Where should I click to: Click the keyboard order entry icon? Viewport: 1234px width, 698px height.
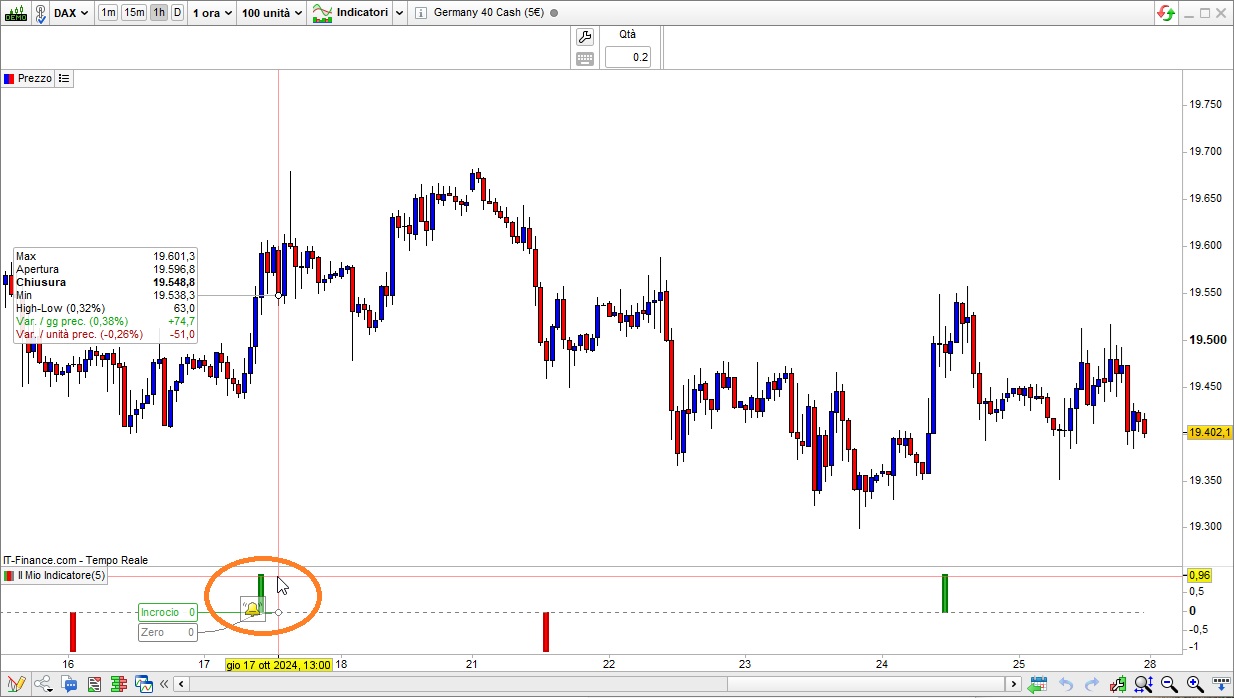[585, 58]
